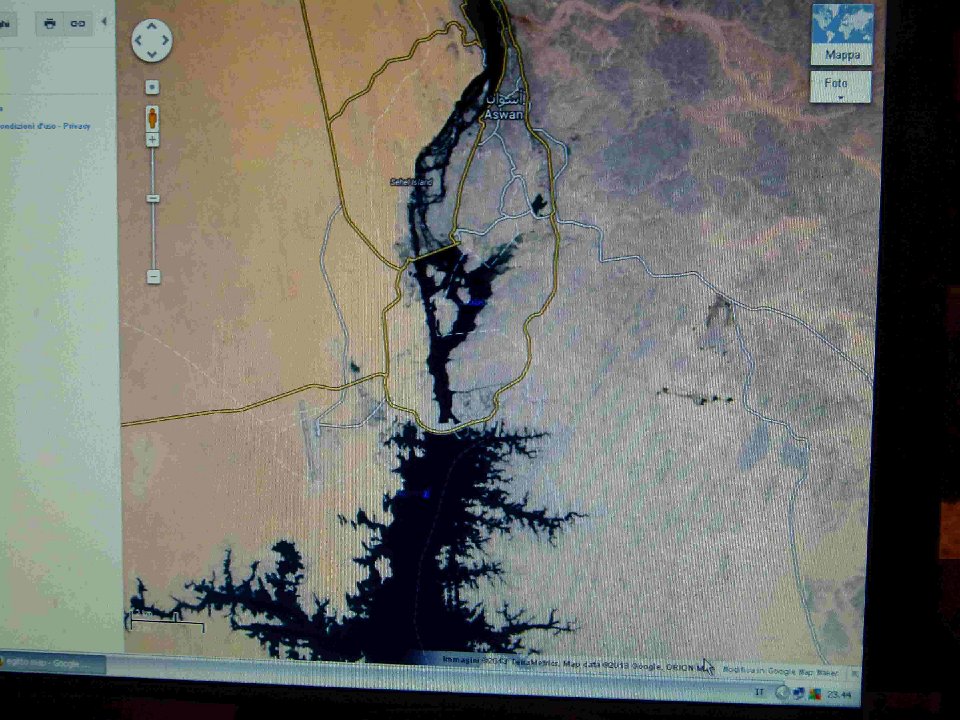Open Modifica in Google Map Maker link

tap(780, 671)
